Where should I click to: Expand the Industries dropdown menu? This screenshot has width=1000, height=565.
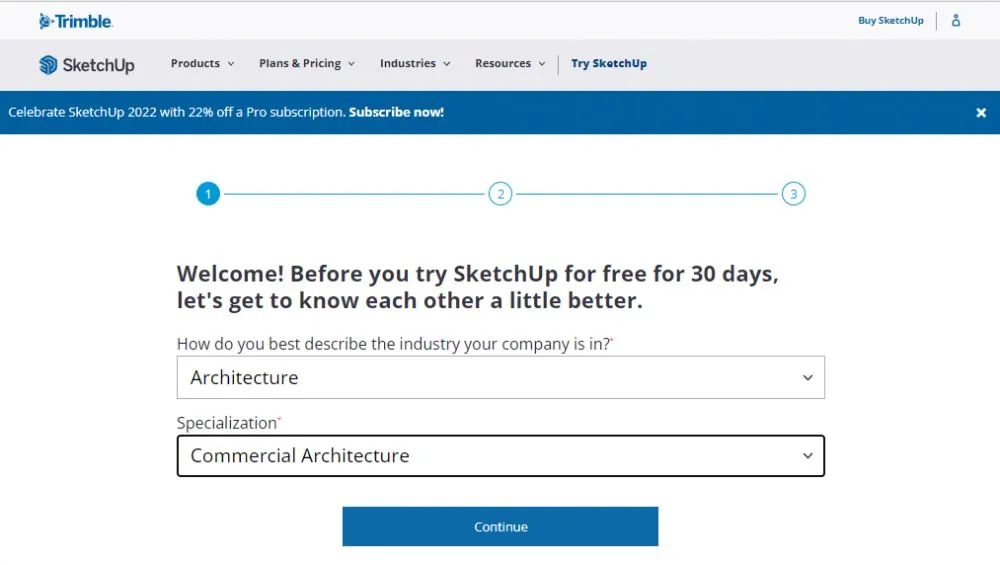414,64
